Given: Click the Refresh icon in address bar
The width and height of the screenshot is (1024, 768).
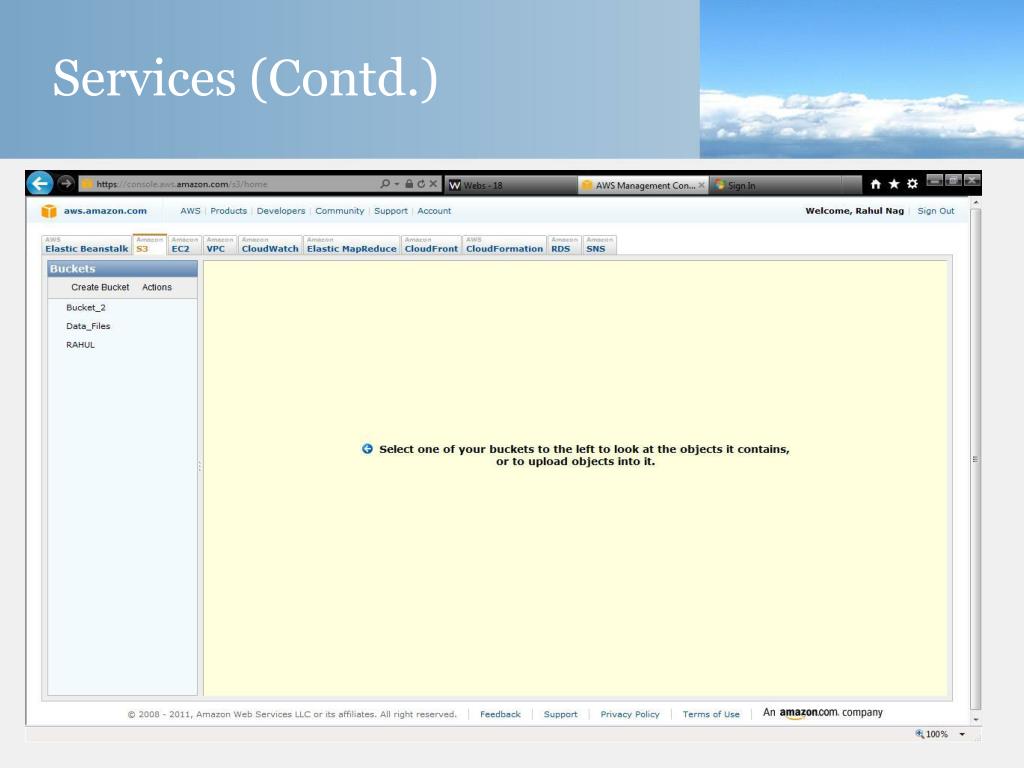Looking at the screenshot, I should point(421,184).
